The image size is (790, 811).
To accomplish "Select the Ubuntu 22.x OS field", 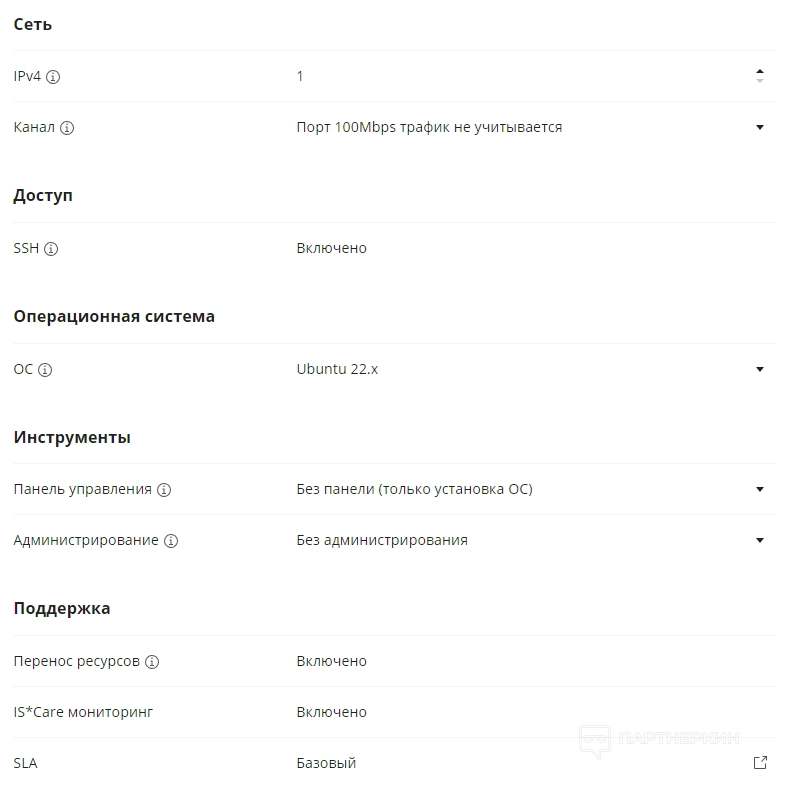I will (337, 369).
